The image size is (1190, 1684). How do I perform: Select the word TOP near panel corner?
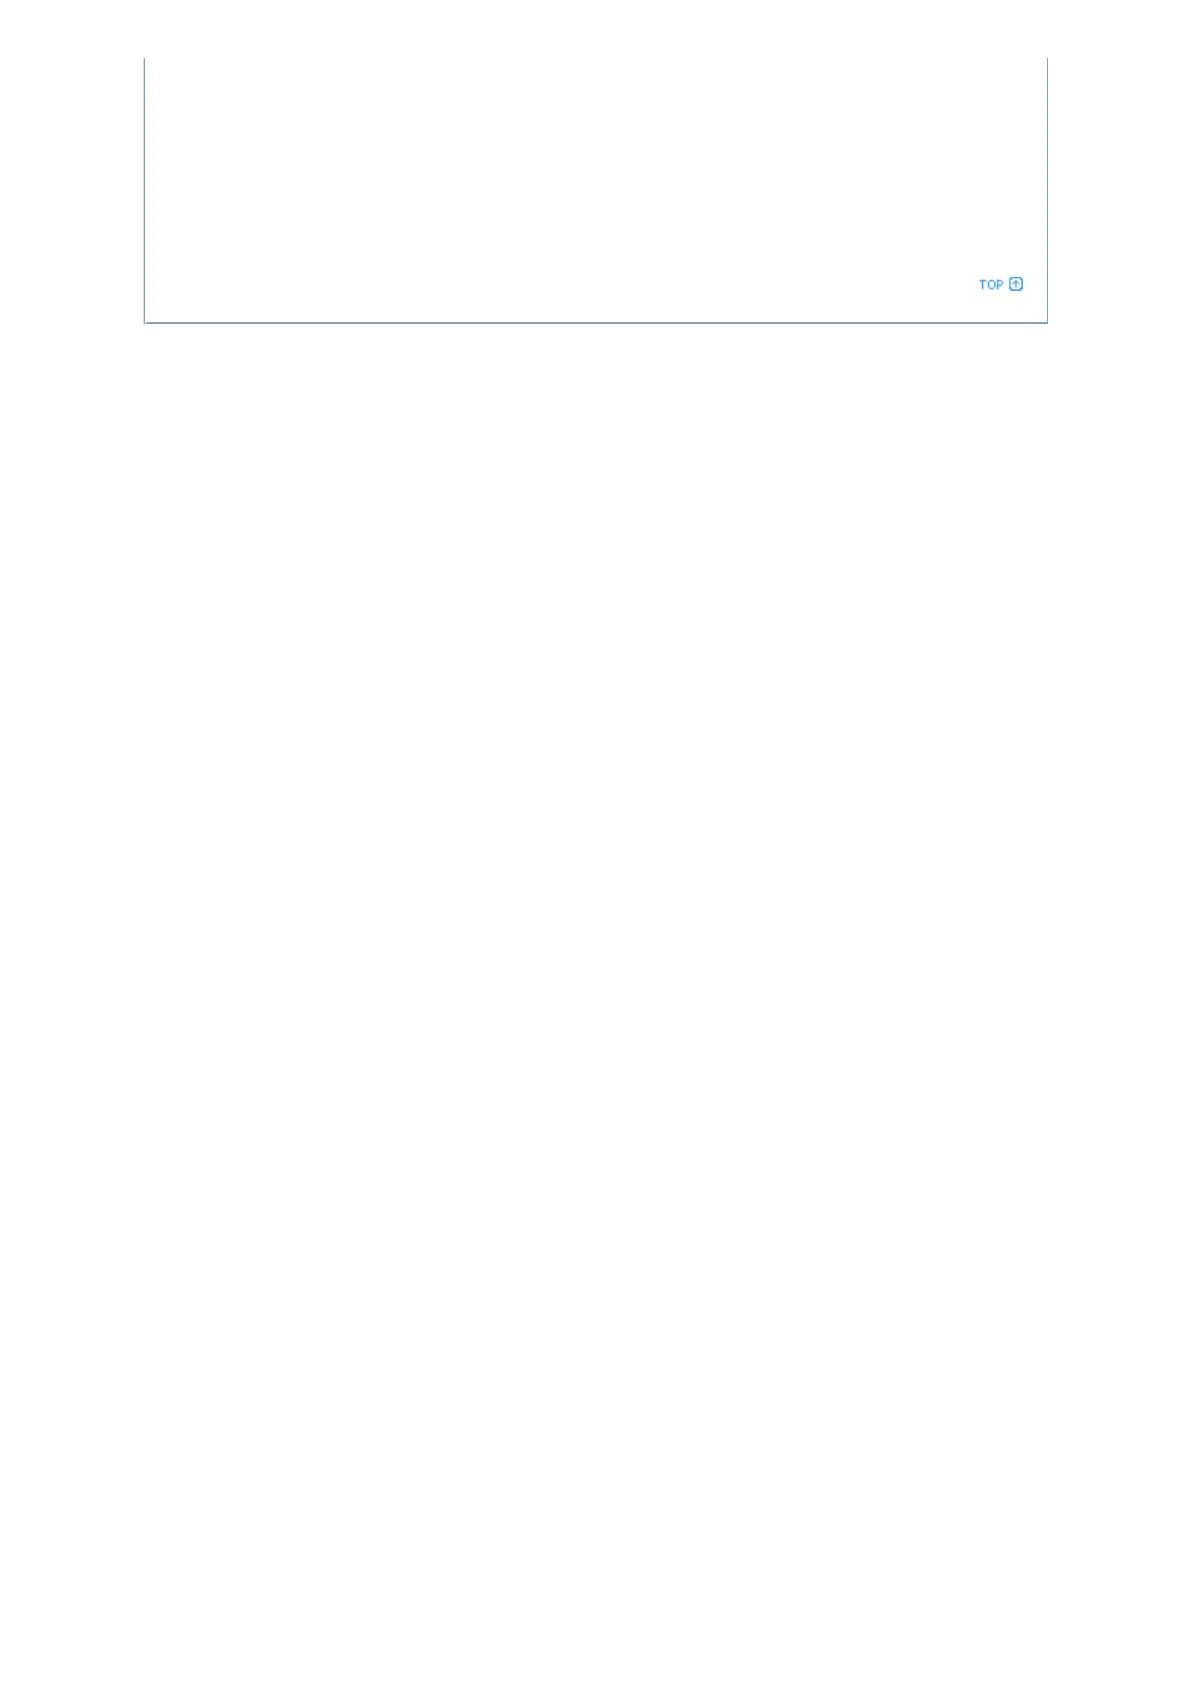[990, 285]
